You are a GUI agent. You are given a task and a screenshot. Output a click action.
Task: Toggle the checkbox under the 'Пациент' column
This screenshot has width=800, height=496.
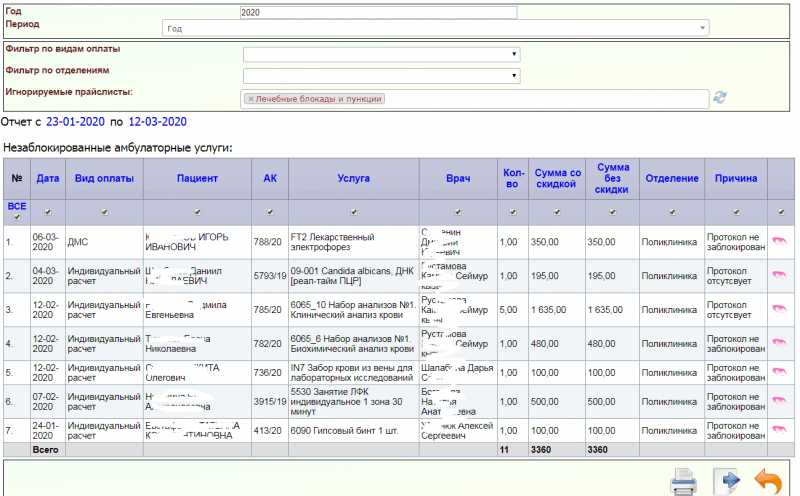[x=197, y=212]
